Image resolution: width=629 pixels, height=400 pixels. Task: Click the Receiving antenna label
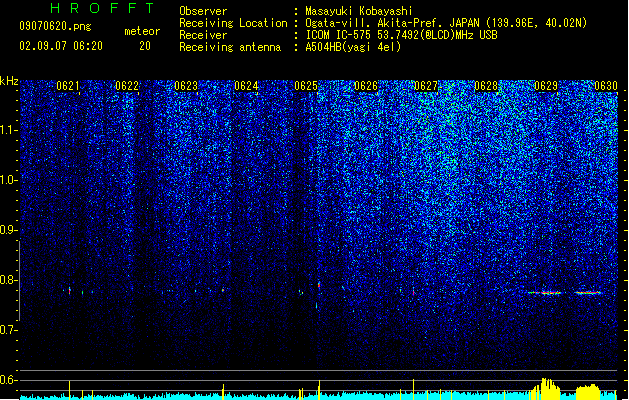[x=230, y=47]
